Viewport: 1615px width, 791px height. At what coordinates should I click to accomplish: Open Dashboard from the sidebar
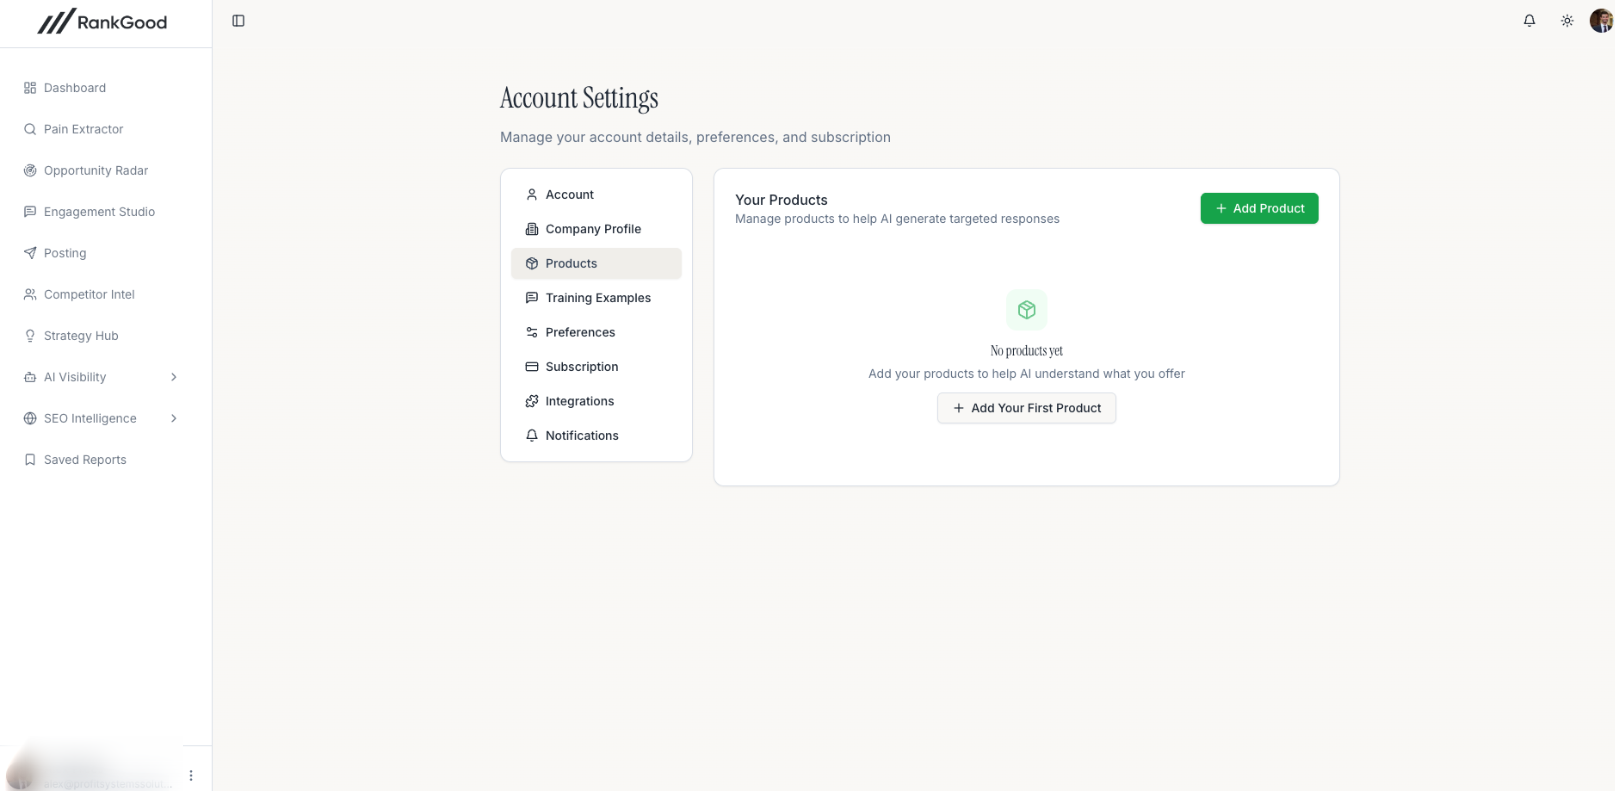pyautogui.click(x=74, y=88)
